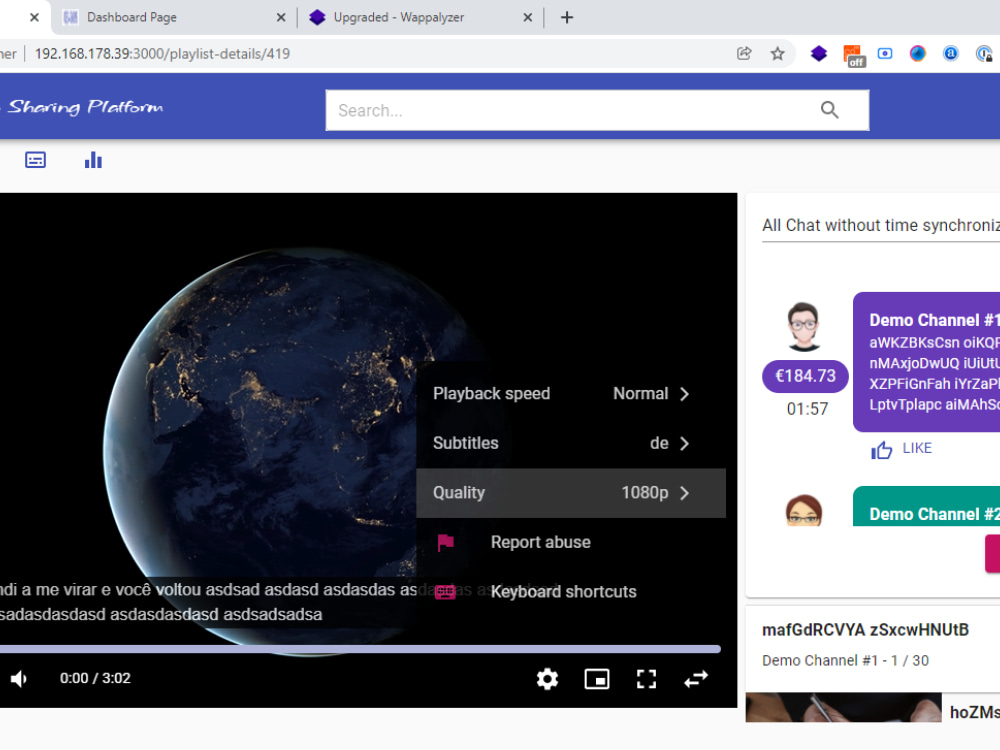Click the 01:57 chat timestamp
1000x750 pixels.
tap(807, 409)
